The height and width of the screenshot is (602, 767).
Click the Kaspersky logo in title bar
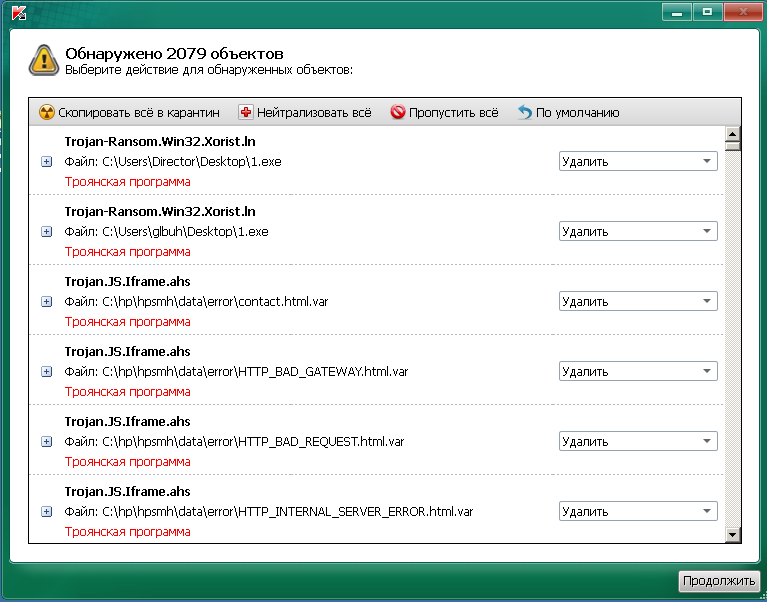point(17,12)
